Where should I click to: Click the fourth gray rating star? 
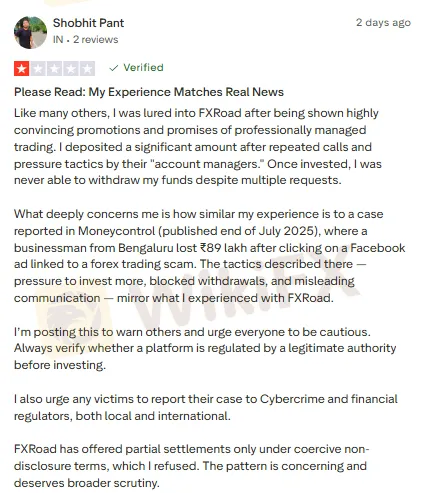(x=71, y=69)
